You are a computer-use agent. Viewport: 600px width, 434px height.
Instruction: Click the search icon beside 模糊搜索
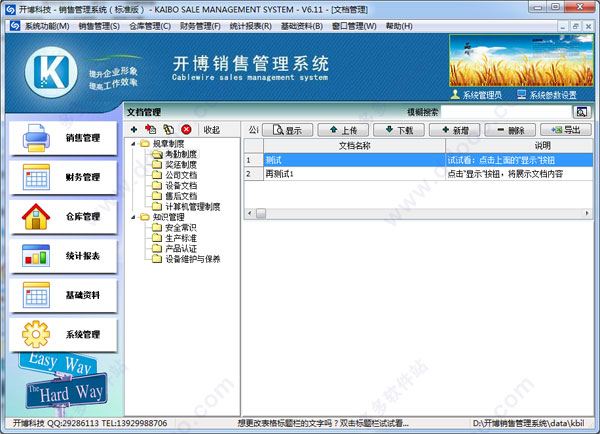click(x=582, y=112)
